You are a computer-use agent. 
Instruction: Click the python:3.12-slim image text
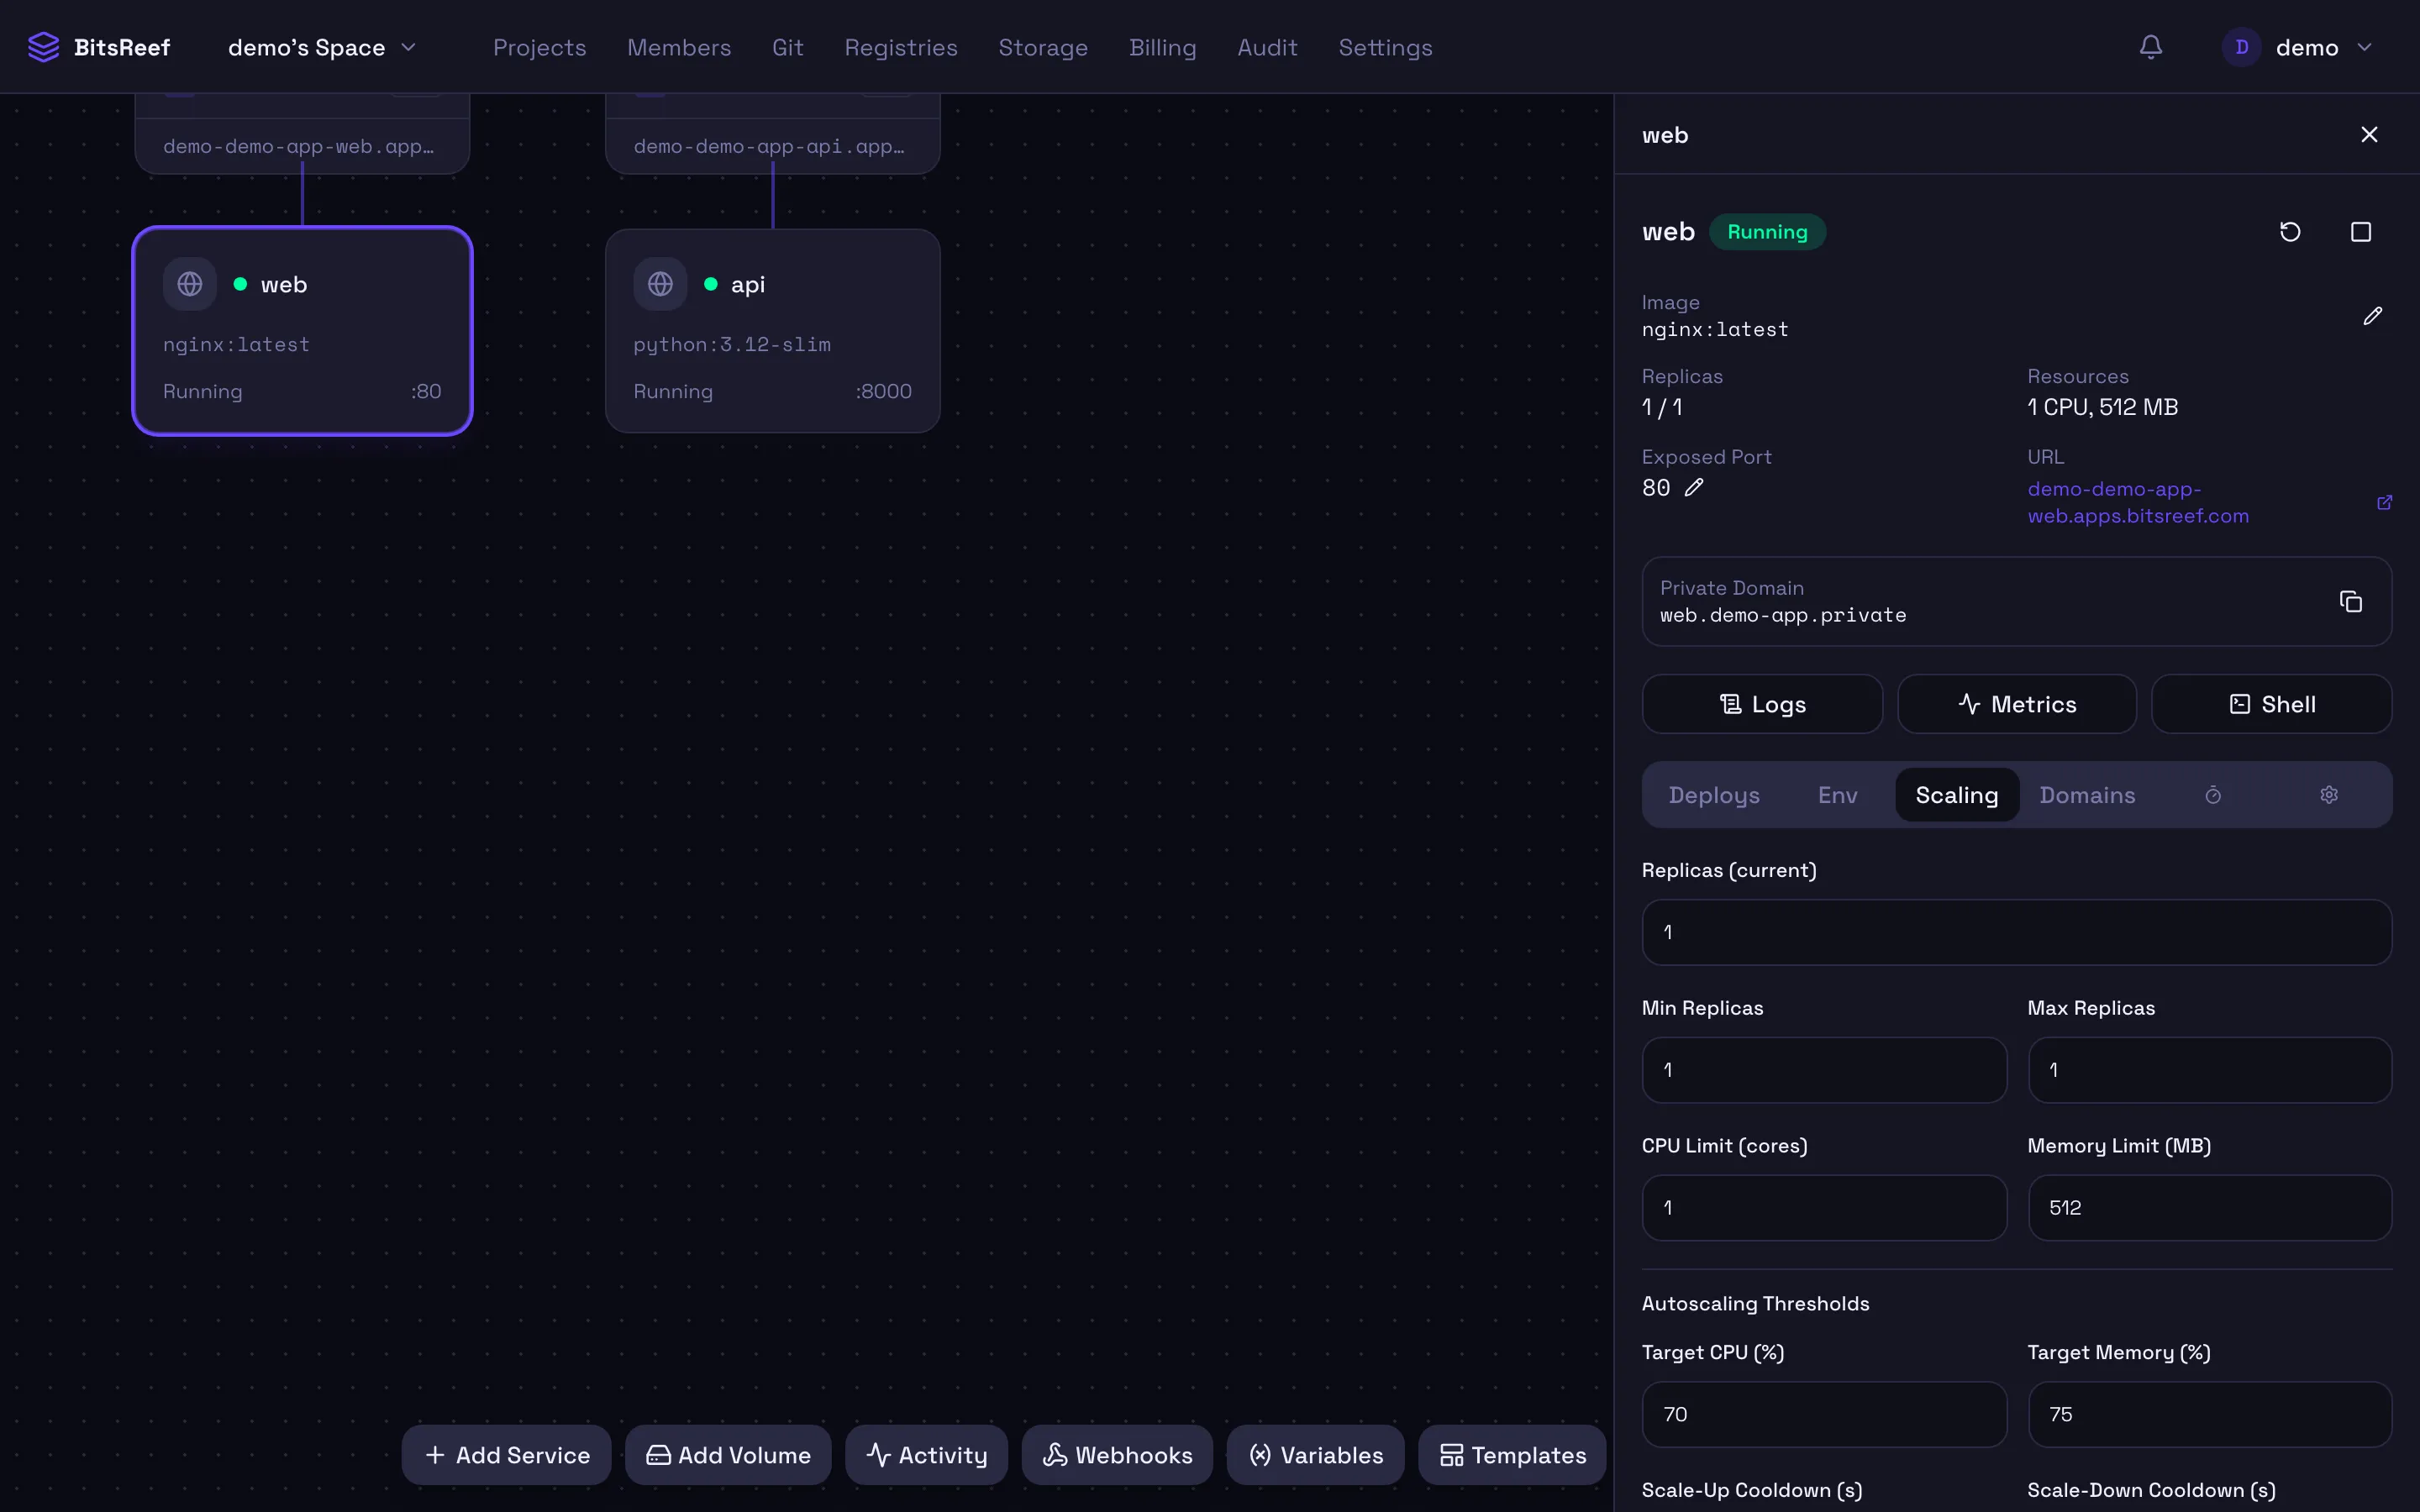tap(731, 344)
